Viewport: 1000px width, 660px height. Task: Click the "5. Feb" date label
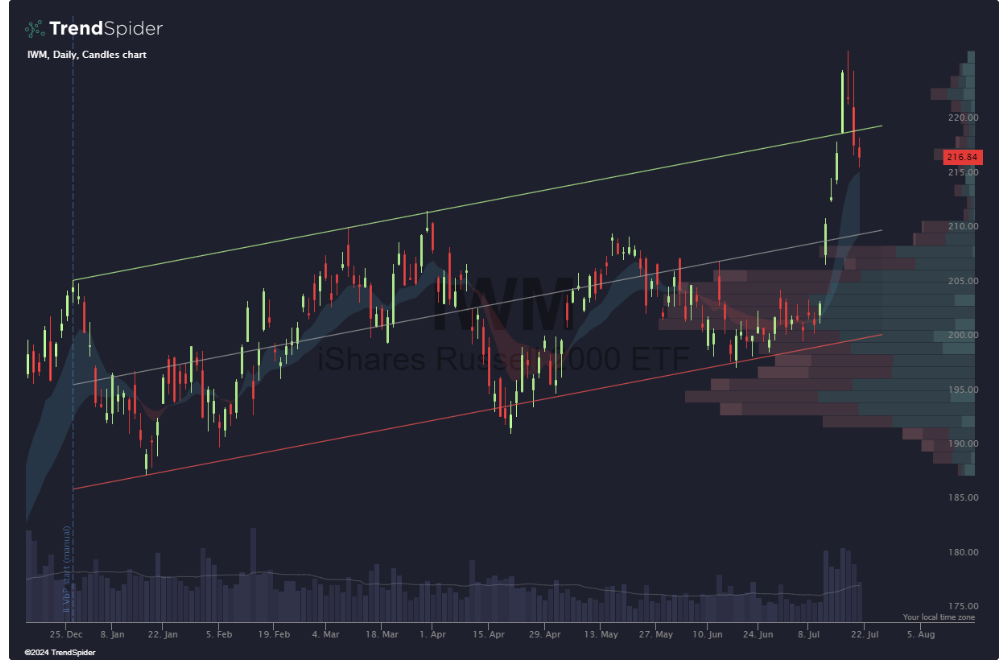tap(219, 634)
